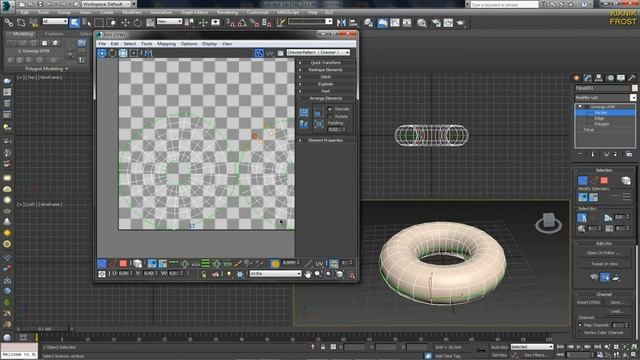Click the Tweak In View button
This screenshot has height=360, width=640.
click(604, 264)
